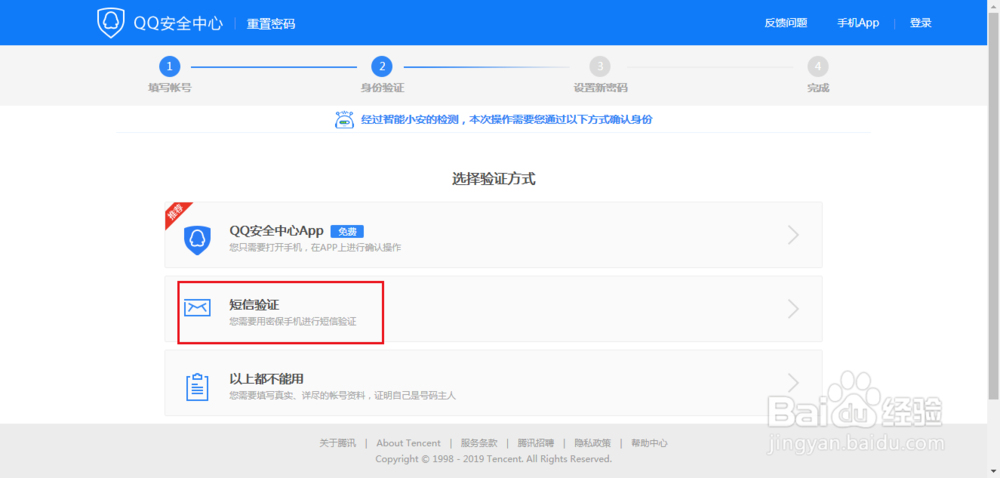Screen dimensions: 1000x478
Task: Open the 腾讯招聘 footer link
Action: (536, 443)
